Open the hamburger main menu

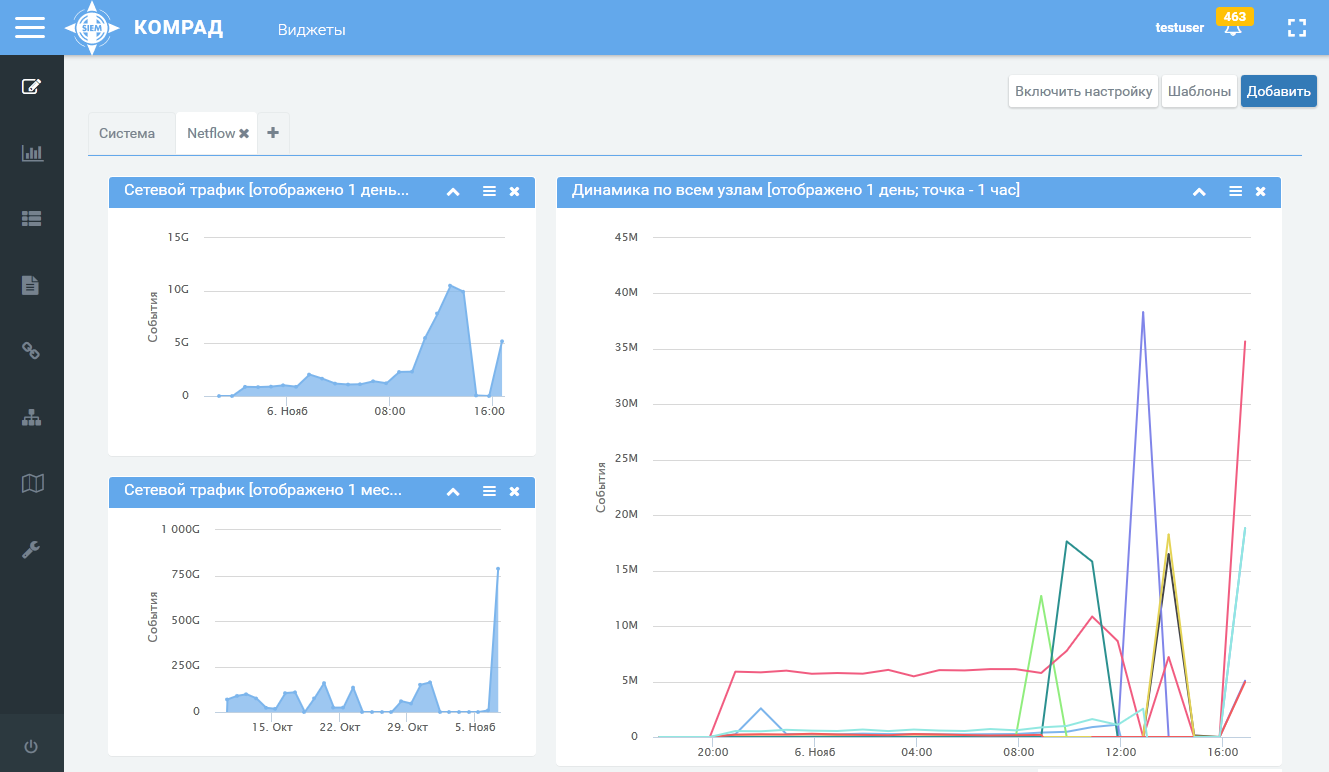pos(30,27)
